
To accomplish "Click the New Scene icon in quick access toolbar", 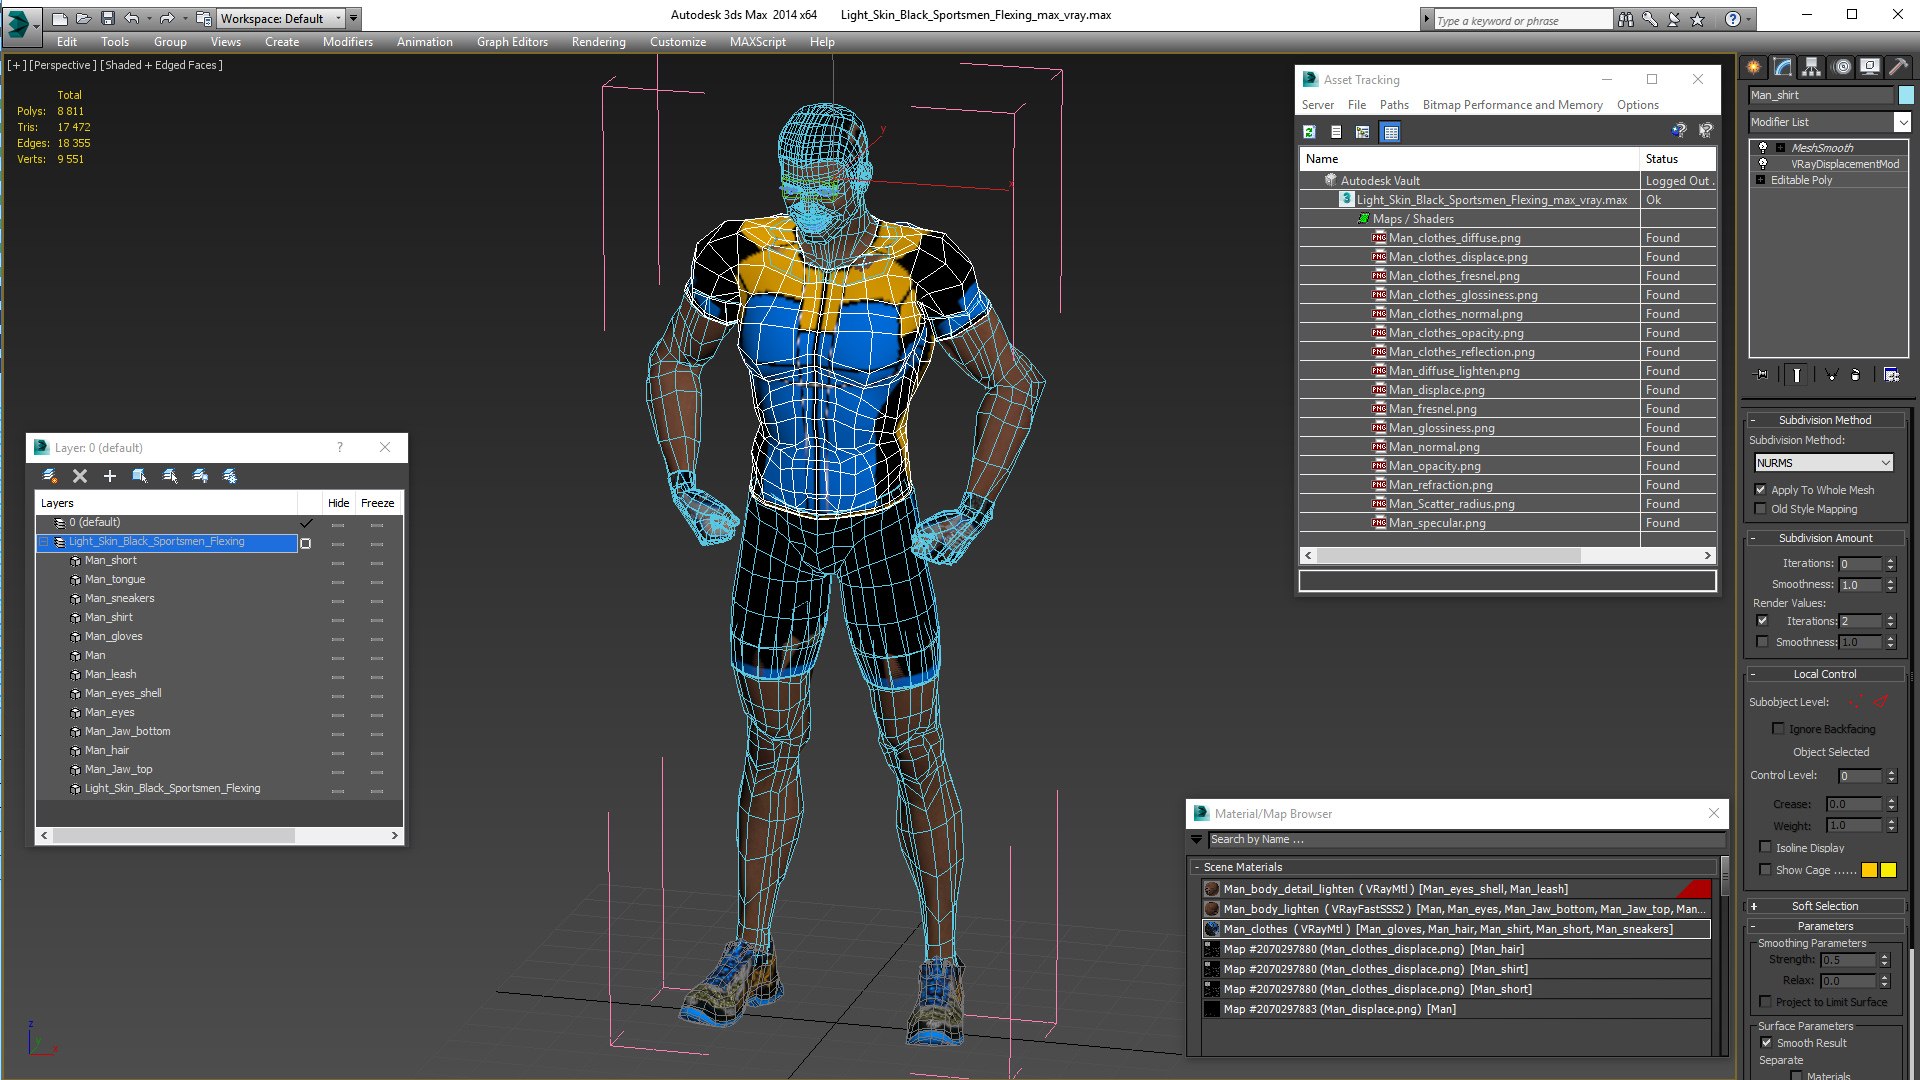I will coord(60,18).
